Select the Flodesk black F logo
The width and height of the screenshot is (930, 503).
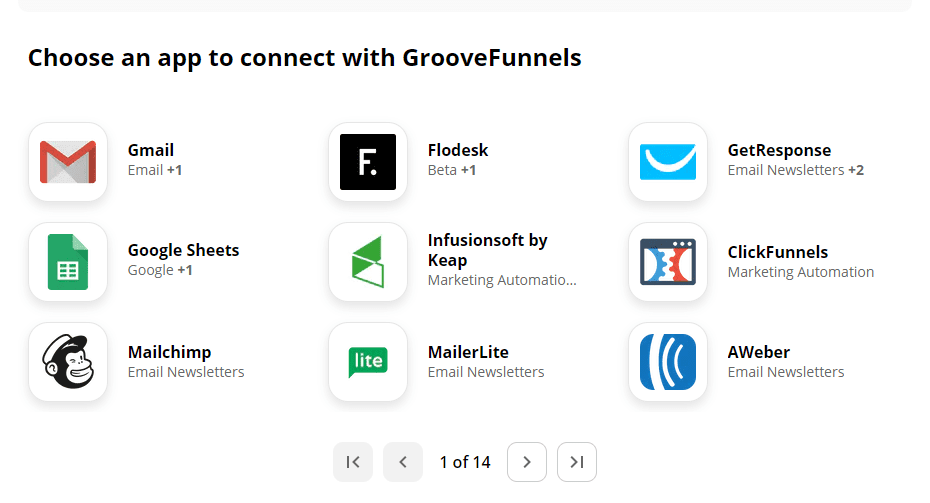point(368,162)
